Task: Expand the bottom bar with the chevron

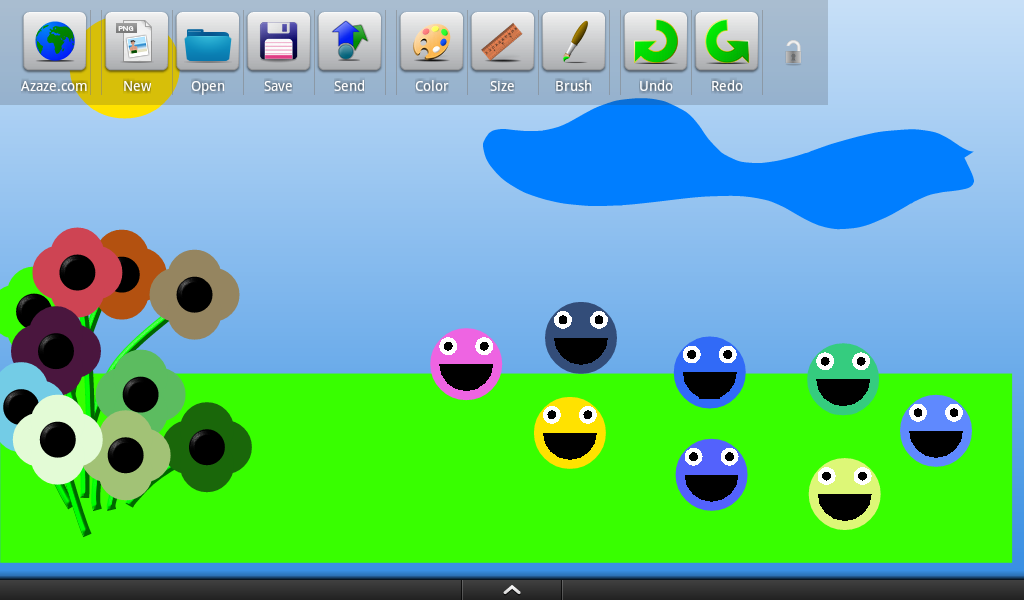Action: (x=512, y=590)
